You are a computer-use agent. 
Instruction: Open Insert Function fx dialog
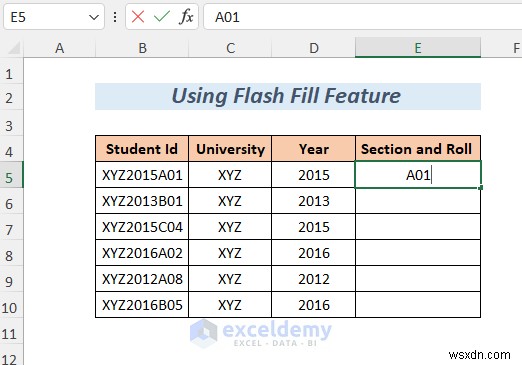point(186,16)
